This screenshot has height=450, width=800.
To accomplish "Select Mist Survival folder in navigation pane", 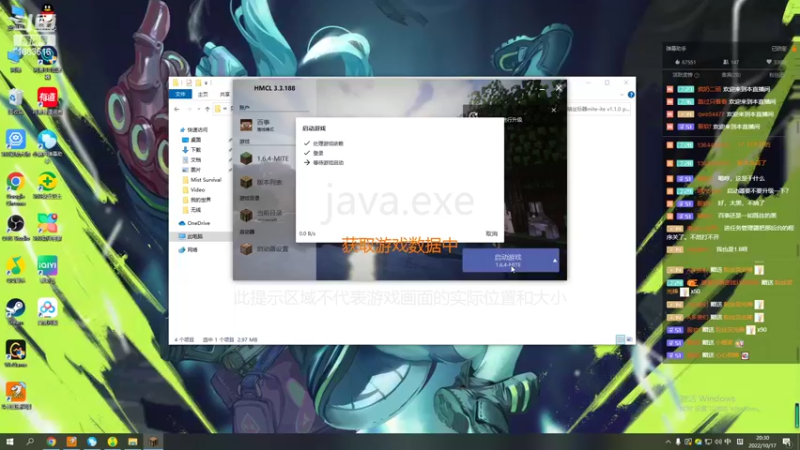I will (202, 180).
